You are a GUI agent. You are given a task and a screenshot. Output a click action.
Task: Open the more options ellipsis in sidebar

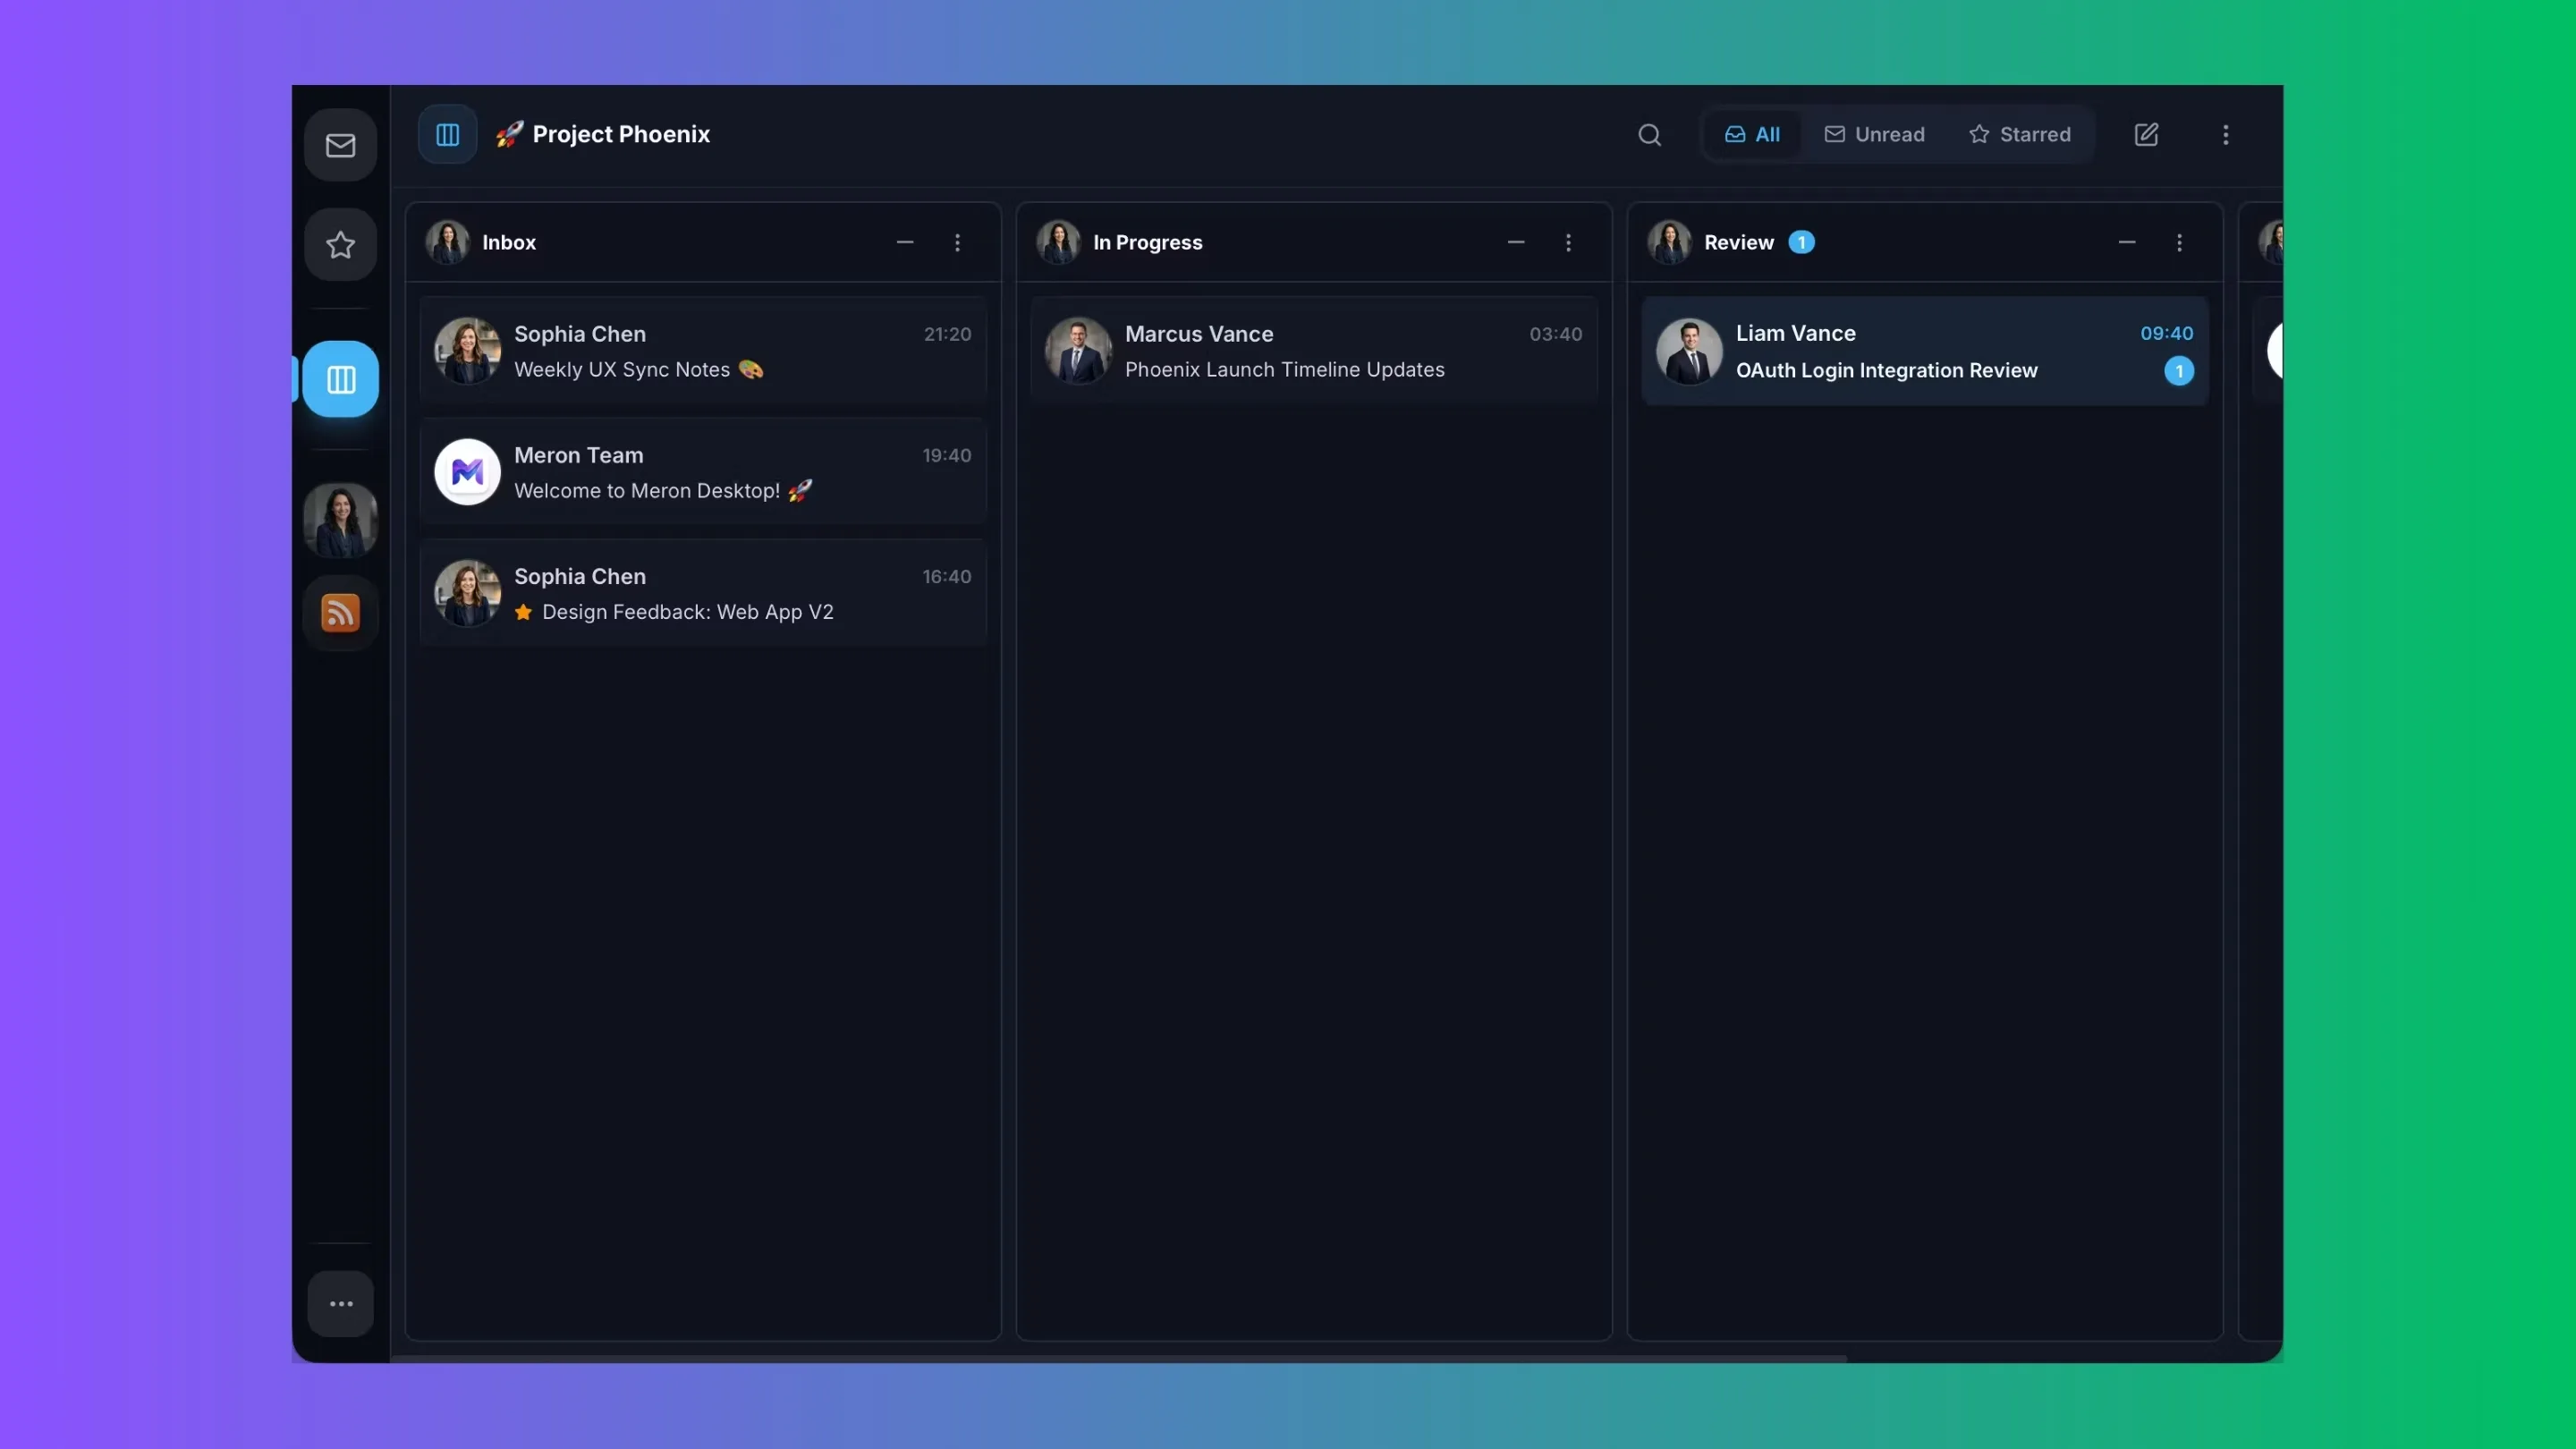pos(340,1303)
